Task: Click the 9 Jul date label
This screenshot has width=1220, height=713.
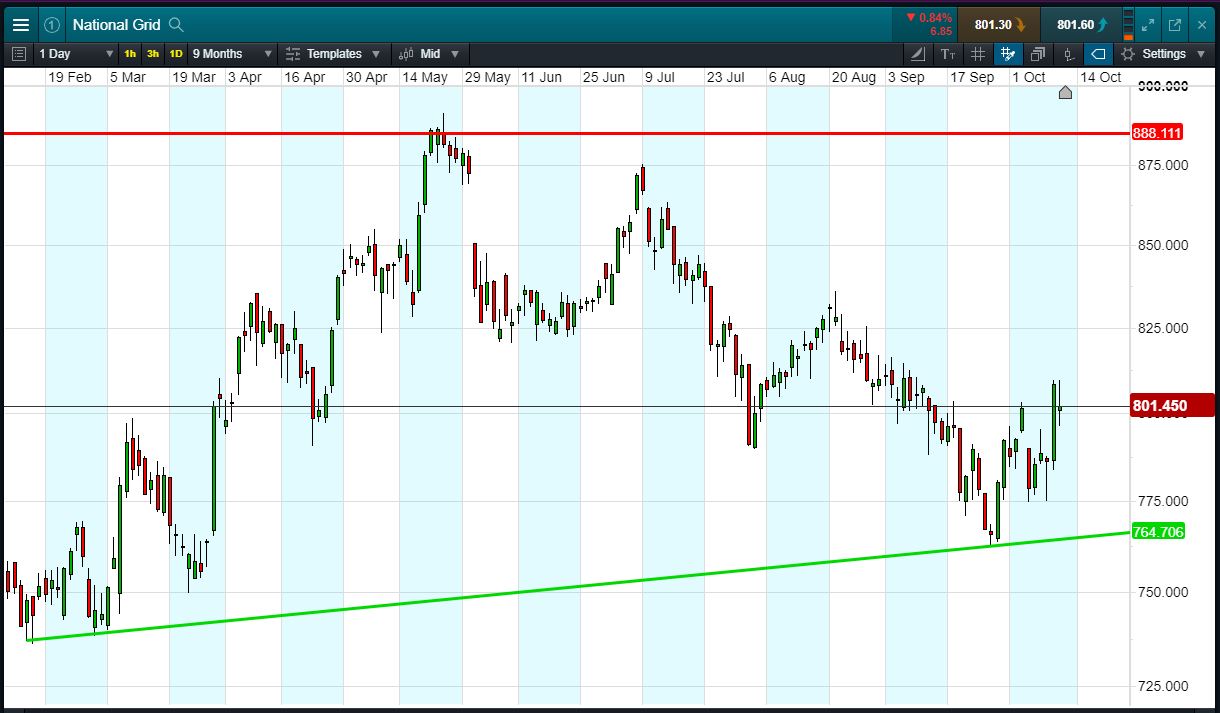Action: click(662, 77)
